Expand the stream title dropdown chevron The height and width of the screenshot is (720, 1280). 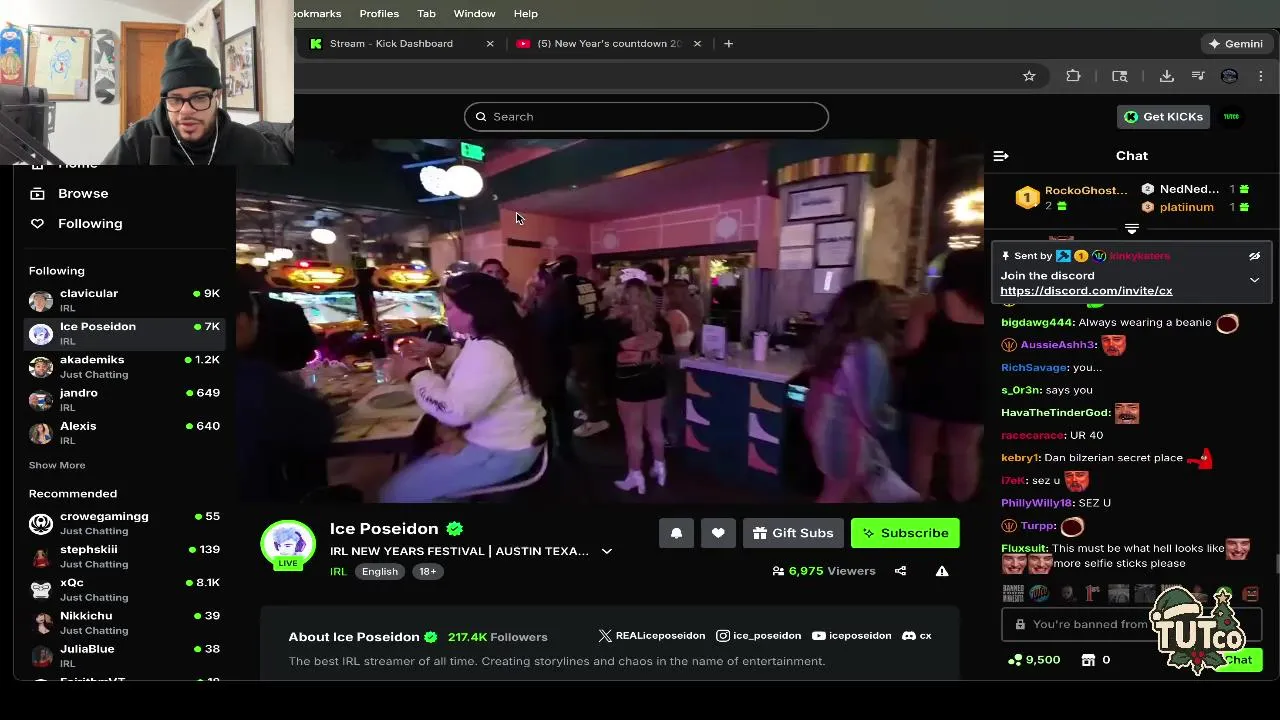click(606, 551)
